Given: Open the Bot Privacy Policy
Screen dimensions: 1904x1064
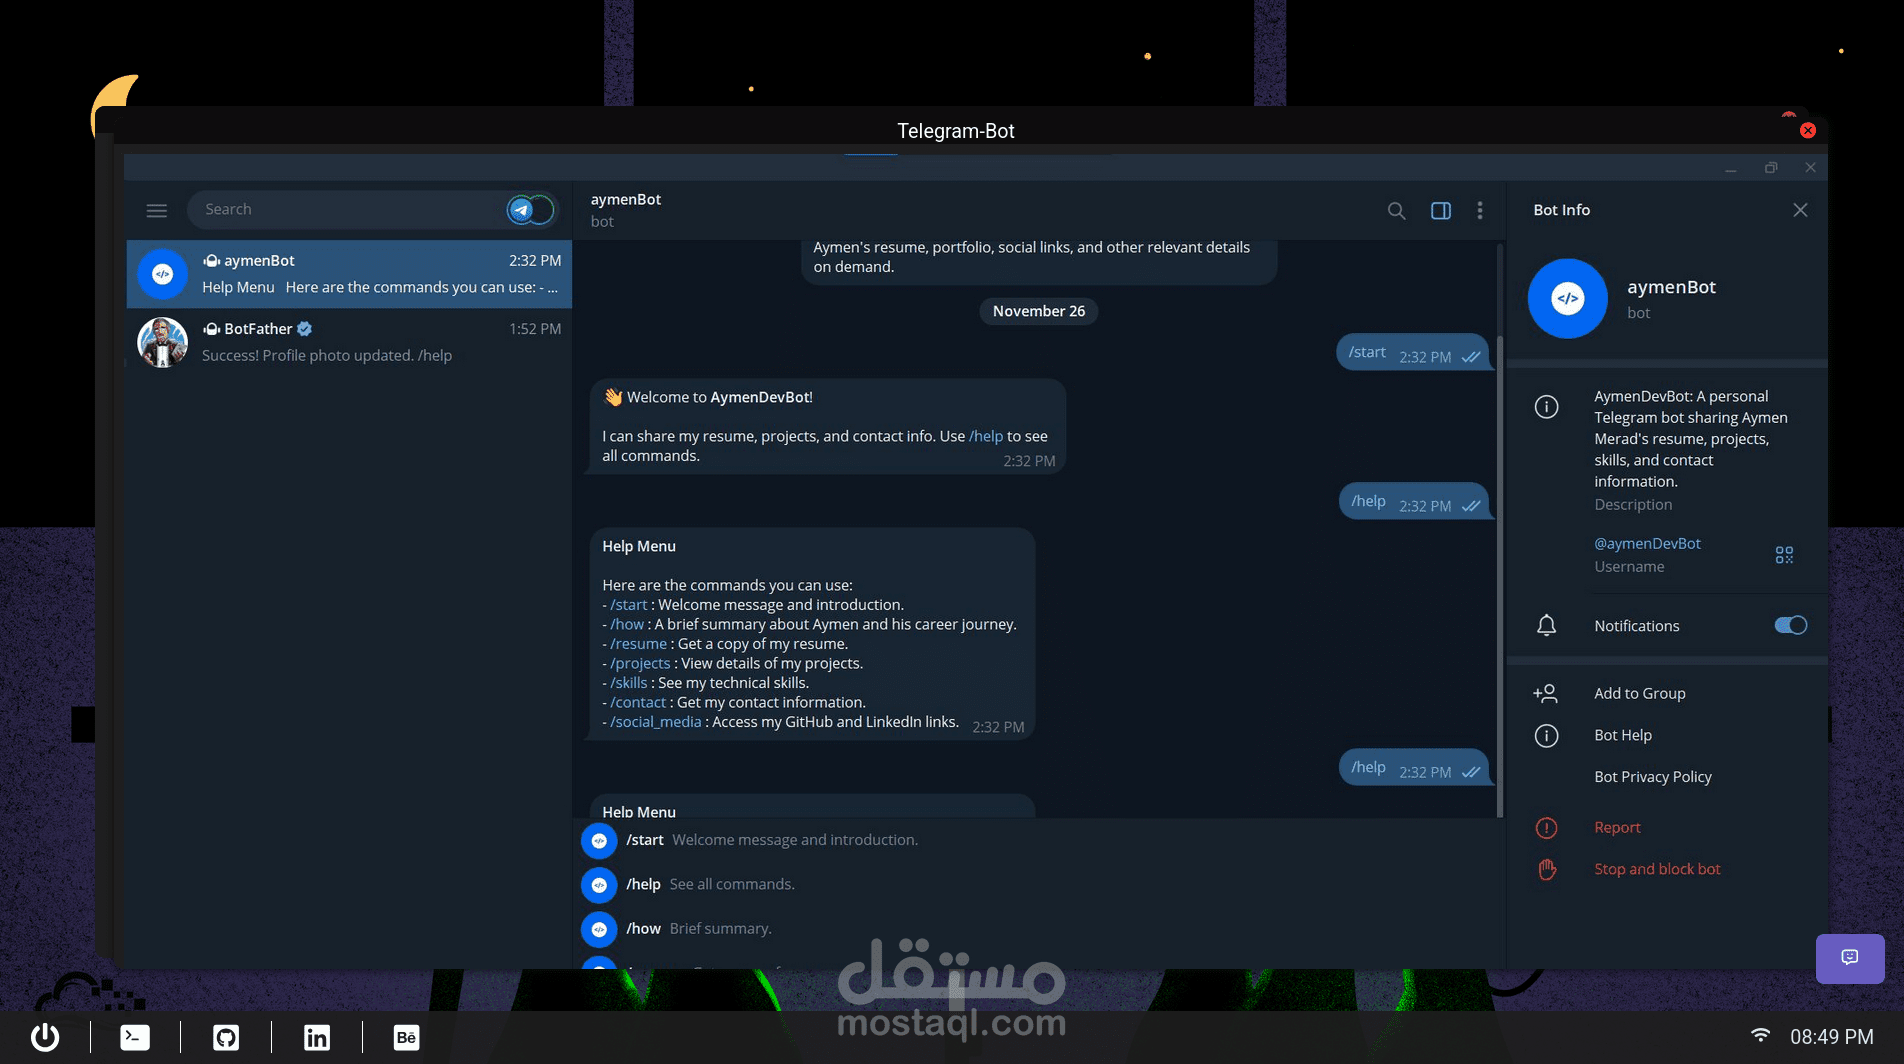Looking at the screenshot, I should 1653,777.
